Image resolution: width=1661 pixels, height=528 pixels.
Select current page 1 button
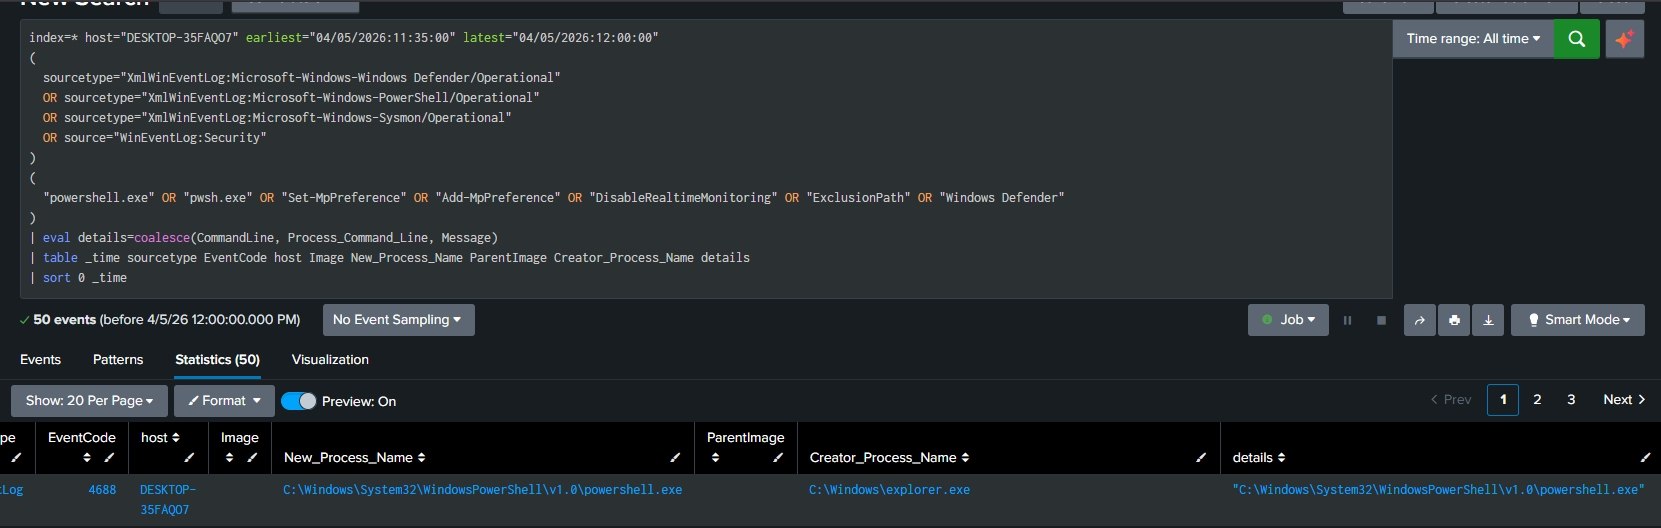click(1503, 400)
